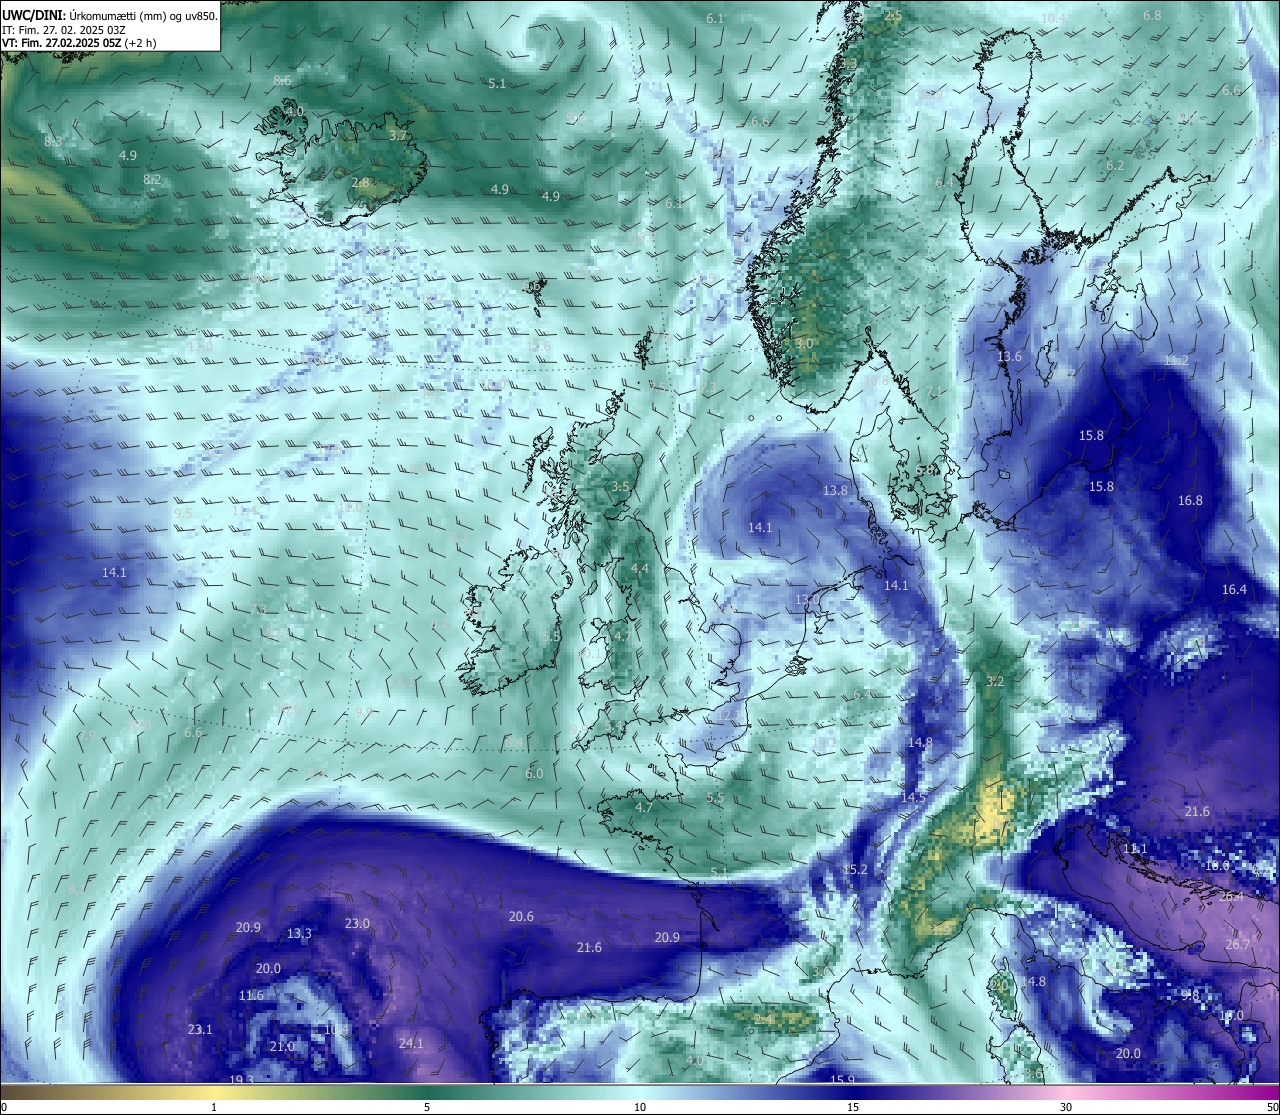This screenshot has width=1280, height=1115.
Task: Click the 6.0 value southwest of England
Action: pyautogui.click(x=534, y=773)
